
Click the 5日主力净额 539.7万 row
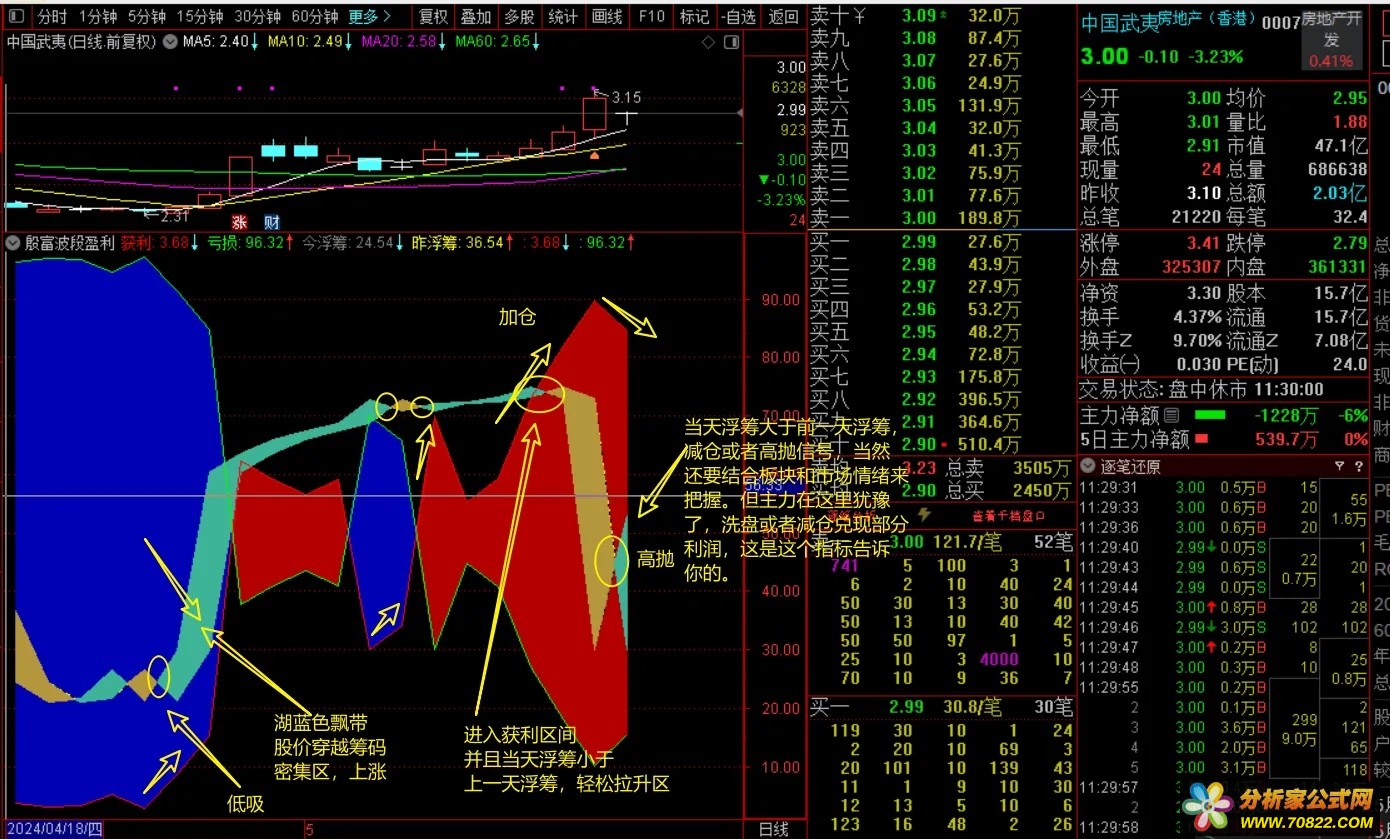(x=1225, y=438)
